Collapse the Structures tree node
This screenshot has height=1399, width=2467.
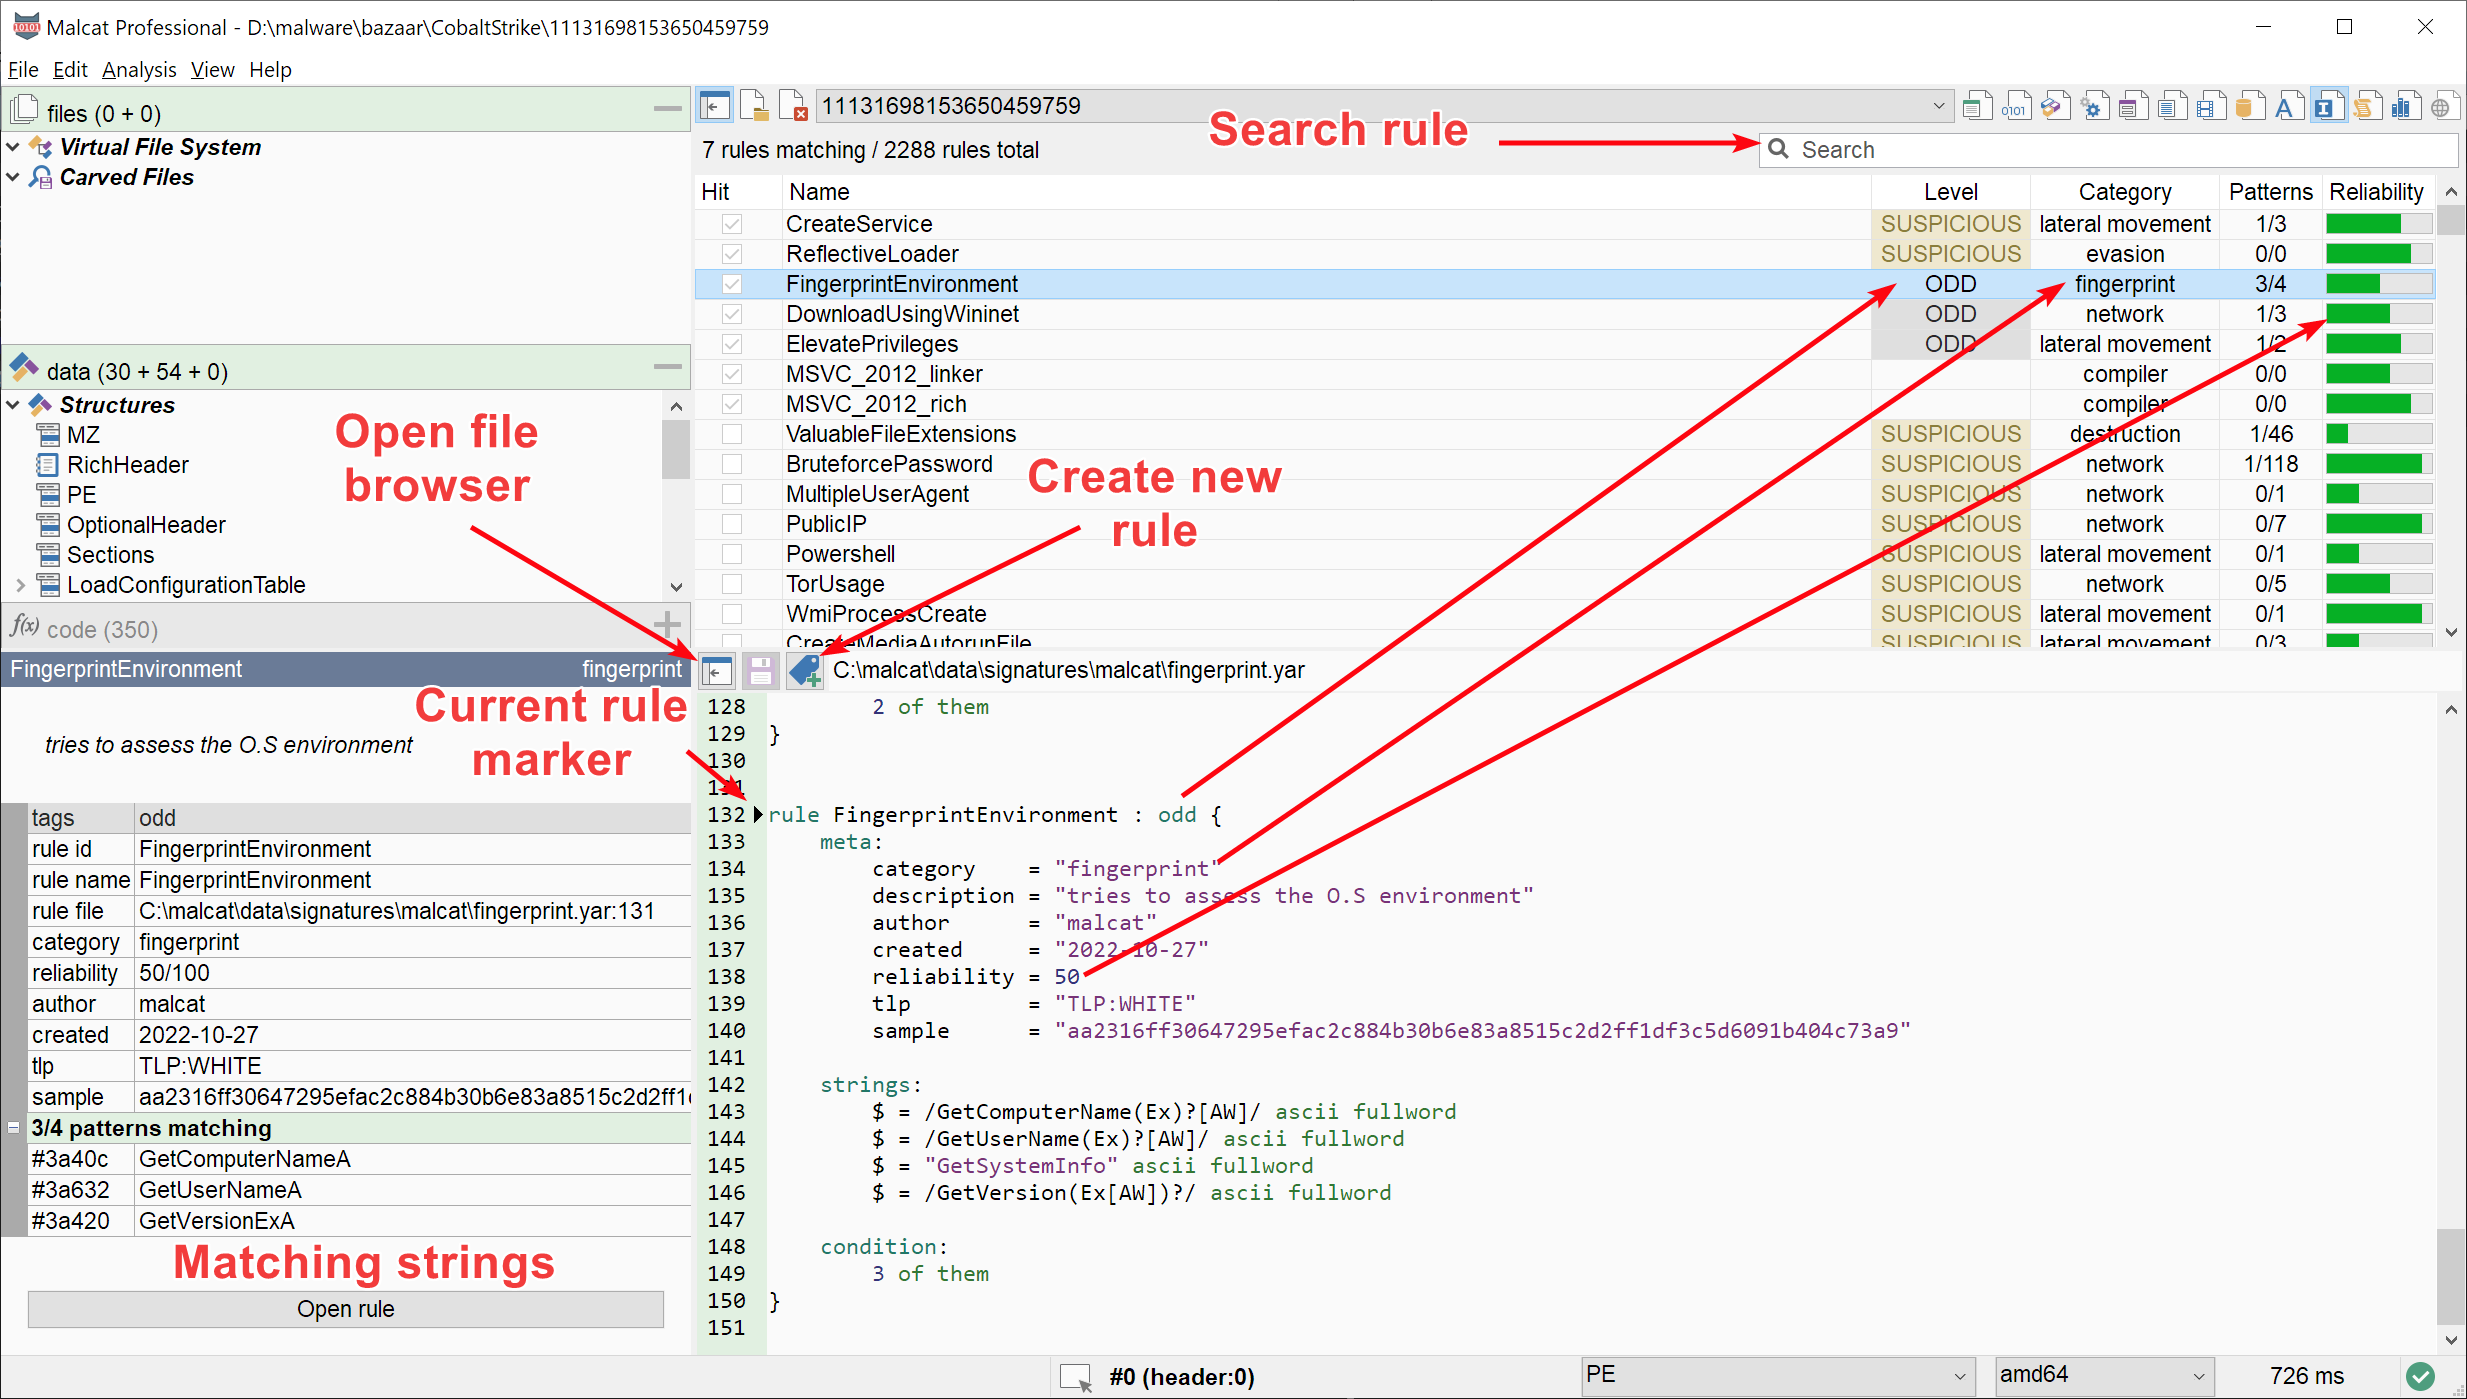(14, 405)
